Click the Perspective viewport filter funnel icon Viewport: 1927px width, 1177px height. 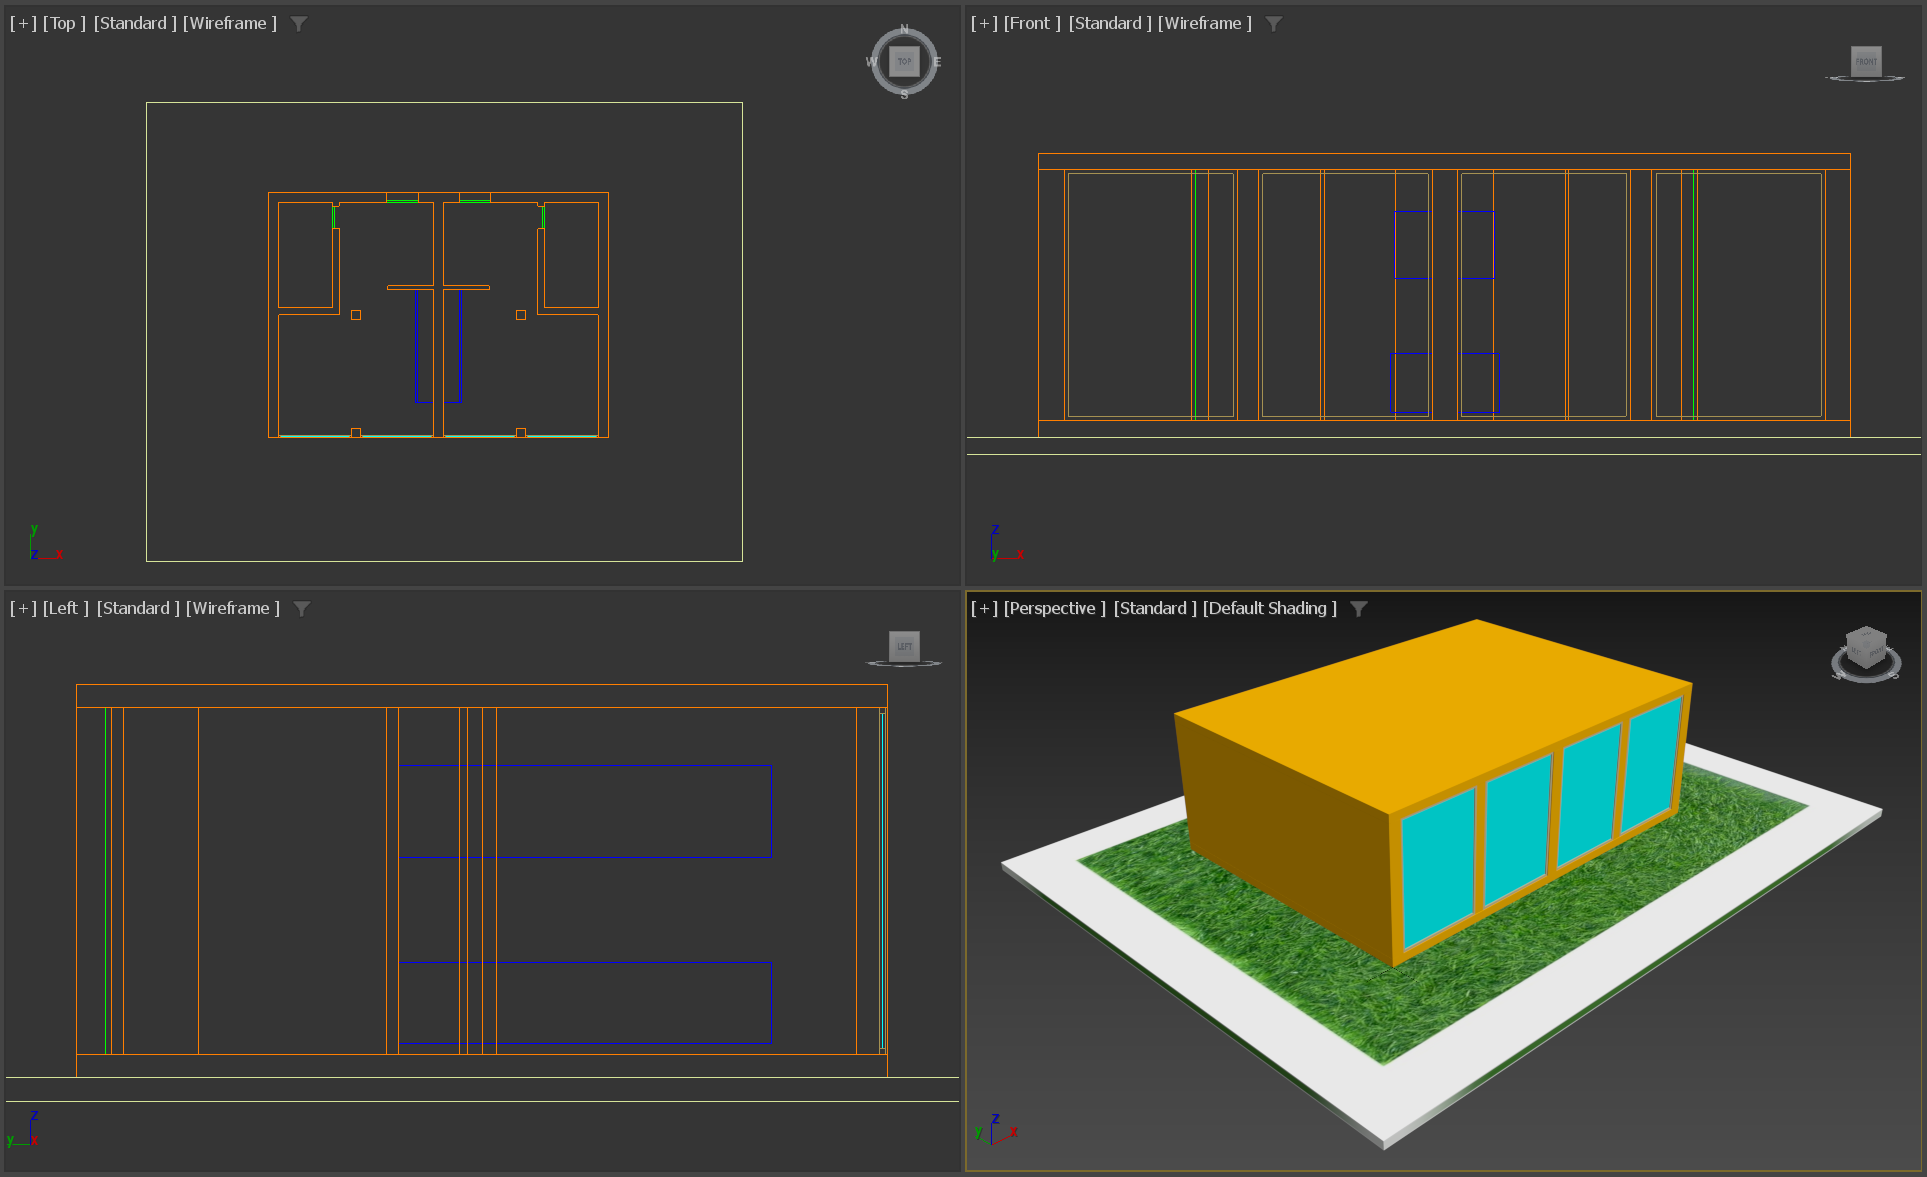pos(1359,609)
